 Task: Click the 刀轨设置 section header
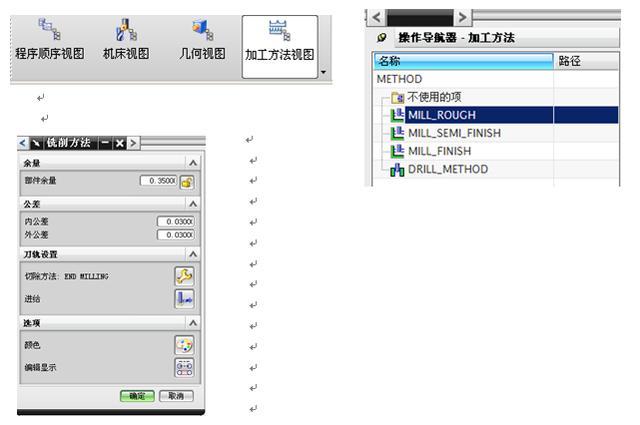coord(110,254)
